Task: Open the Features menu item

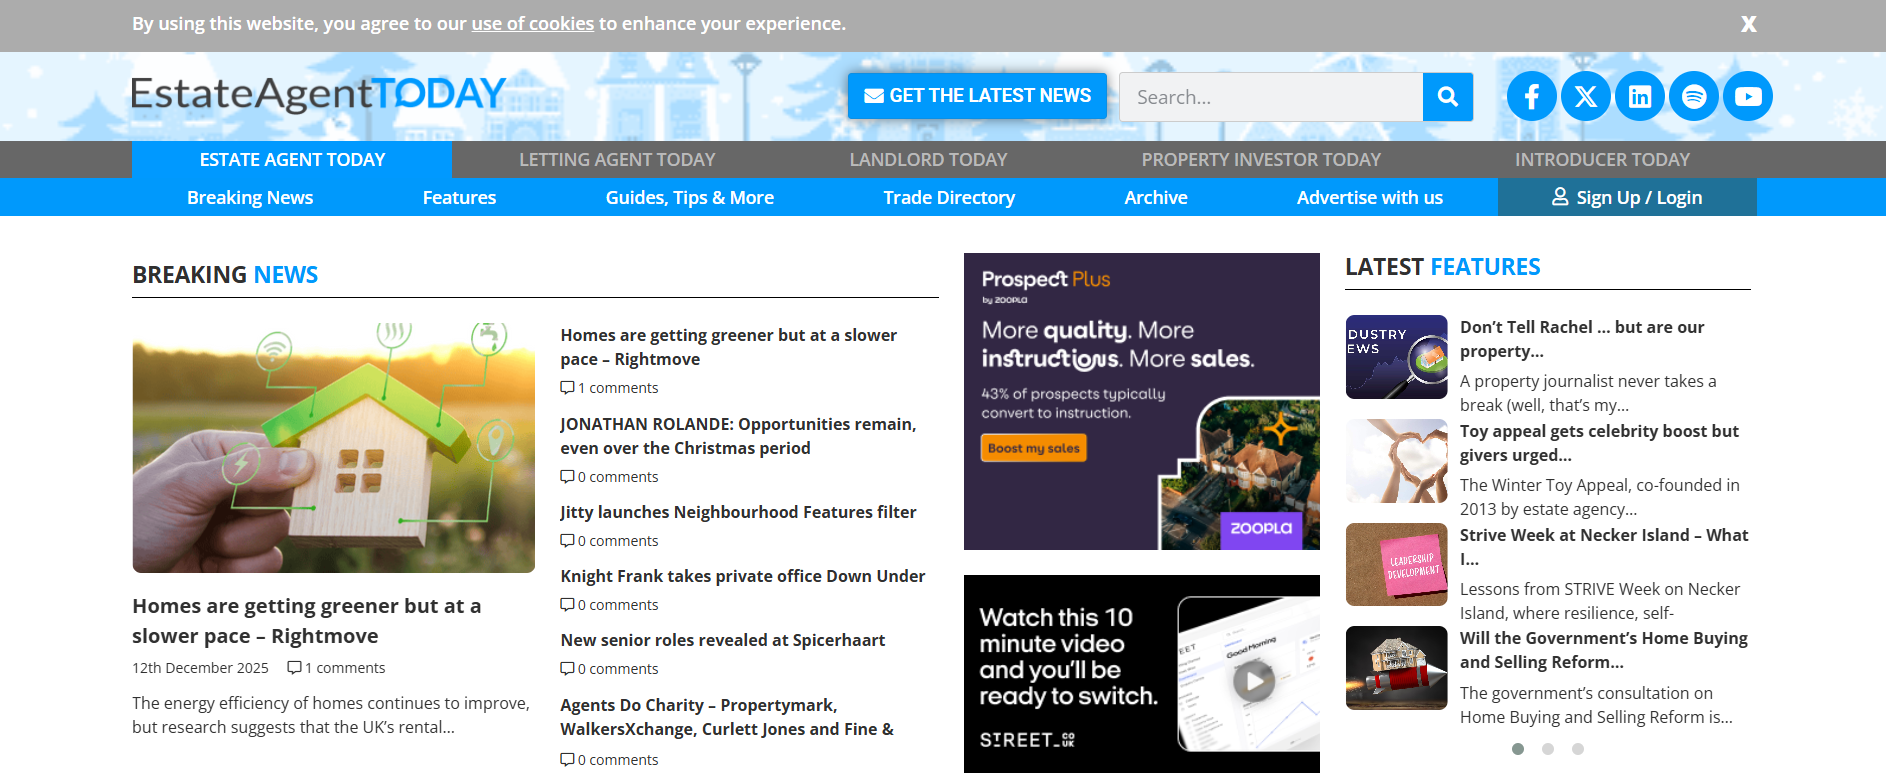Action: (x=459, y=198)
